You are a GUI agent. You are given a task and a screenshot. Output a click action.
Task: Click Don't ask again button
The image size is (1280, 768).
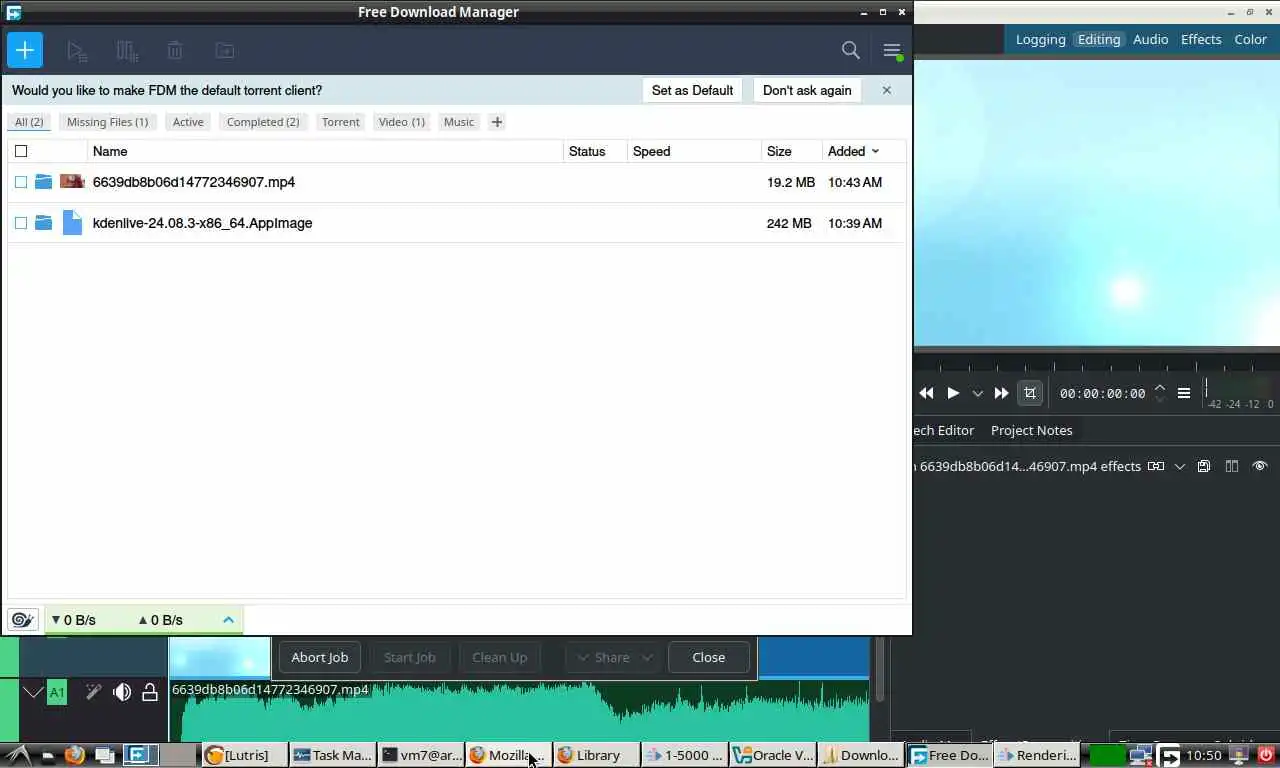[x=807, y=90]
